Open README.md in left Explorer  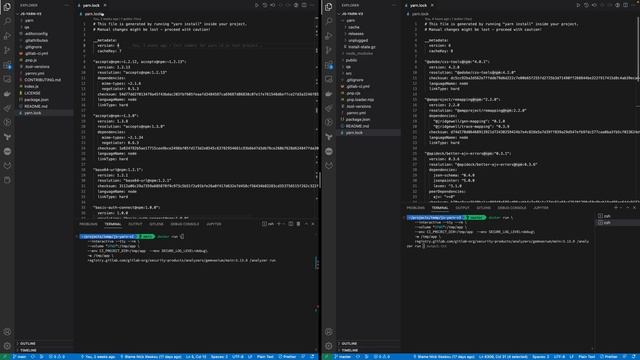tap(36, 106)
